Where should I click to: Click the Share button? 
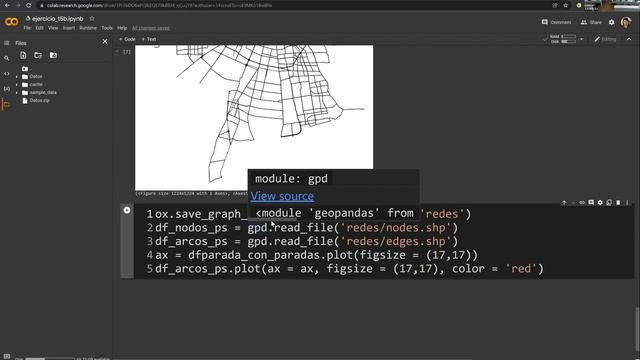(x=591, y=22)
